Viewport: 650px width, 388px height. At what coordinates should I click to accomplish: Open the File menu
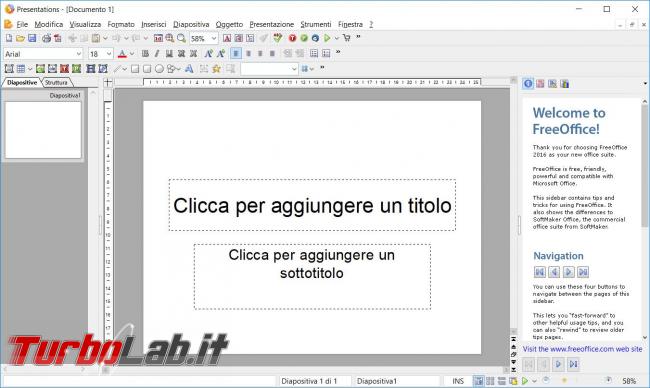(22, 24)
